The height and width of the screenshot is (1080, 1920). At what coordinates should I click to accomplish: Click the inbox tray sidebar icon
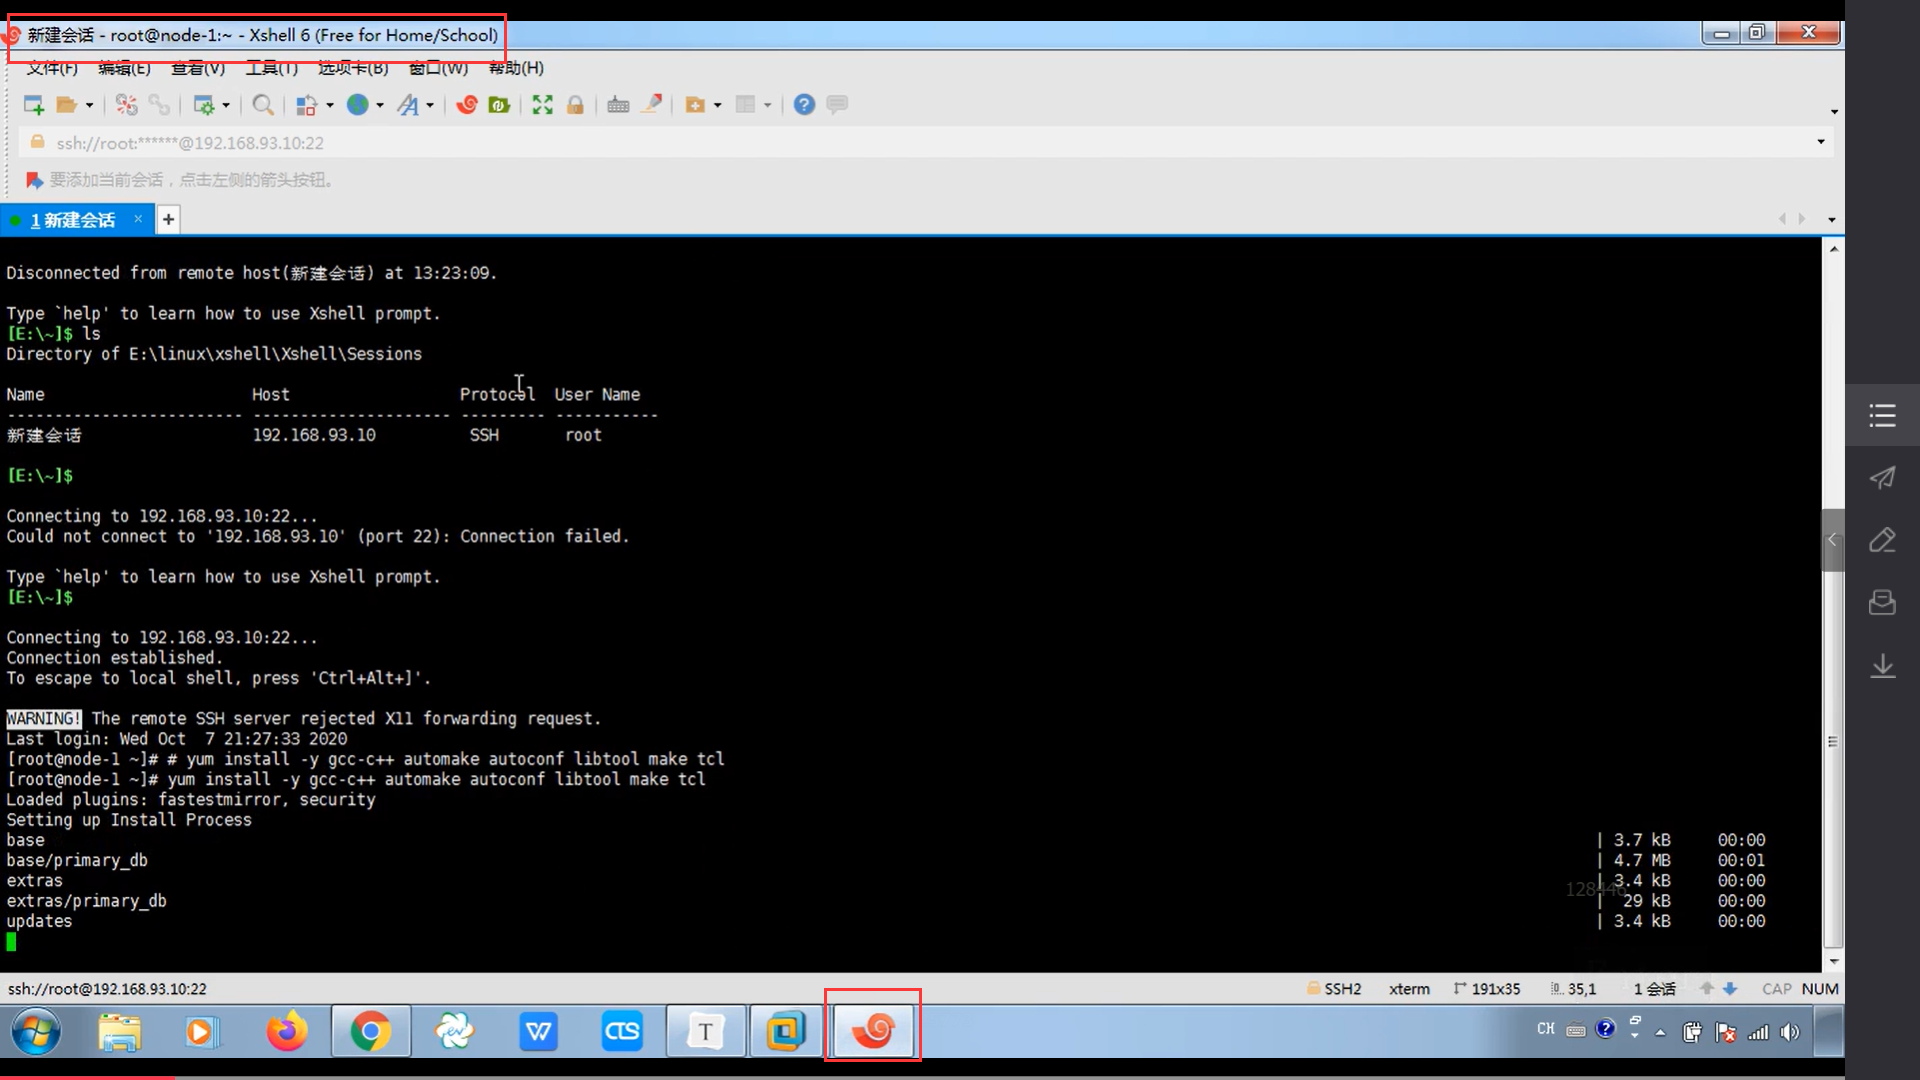(x=1882, y=602)
